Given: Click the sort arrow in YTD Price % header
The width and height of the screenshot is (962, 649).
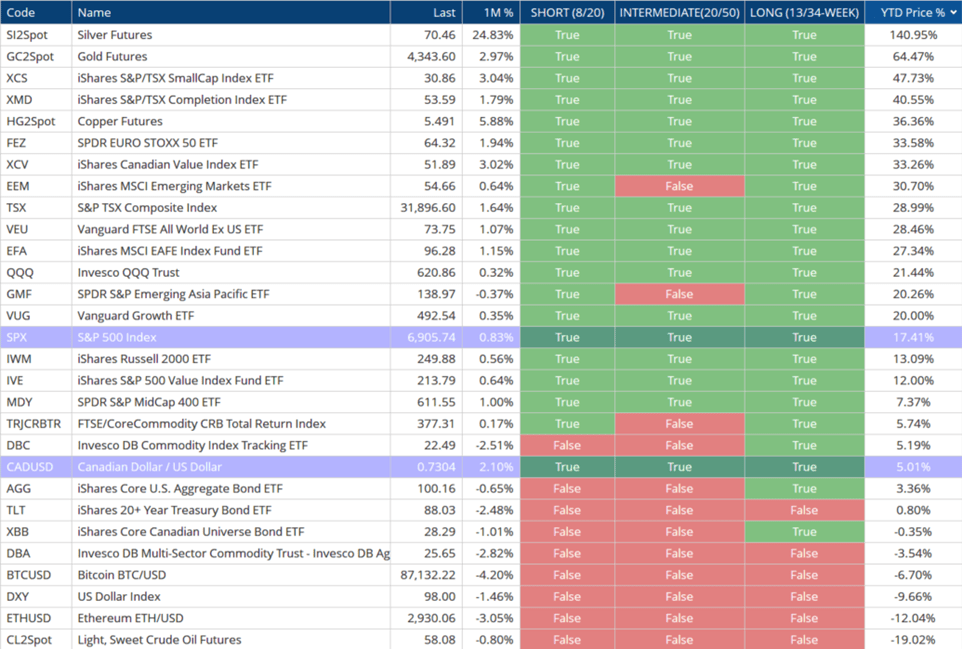Looking at the screenshot, I should (954, 13).
